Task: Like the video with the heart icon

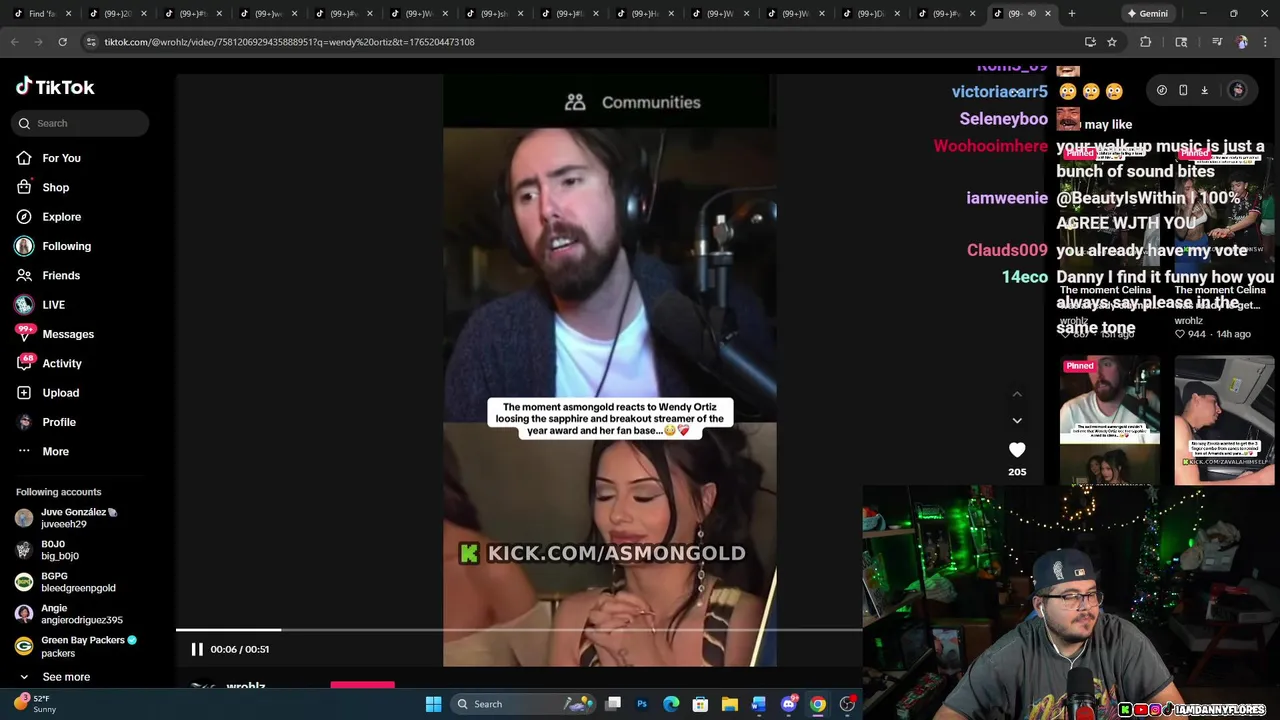Action: [x=1017, y=450]
